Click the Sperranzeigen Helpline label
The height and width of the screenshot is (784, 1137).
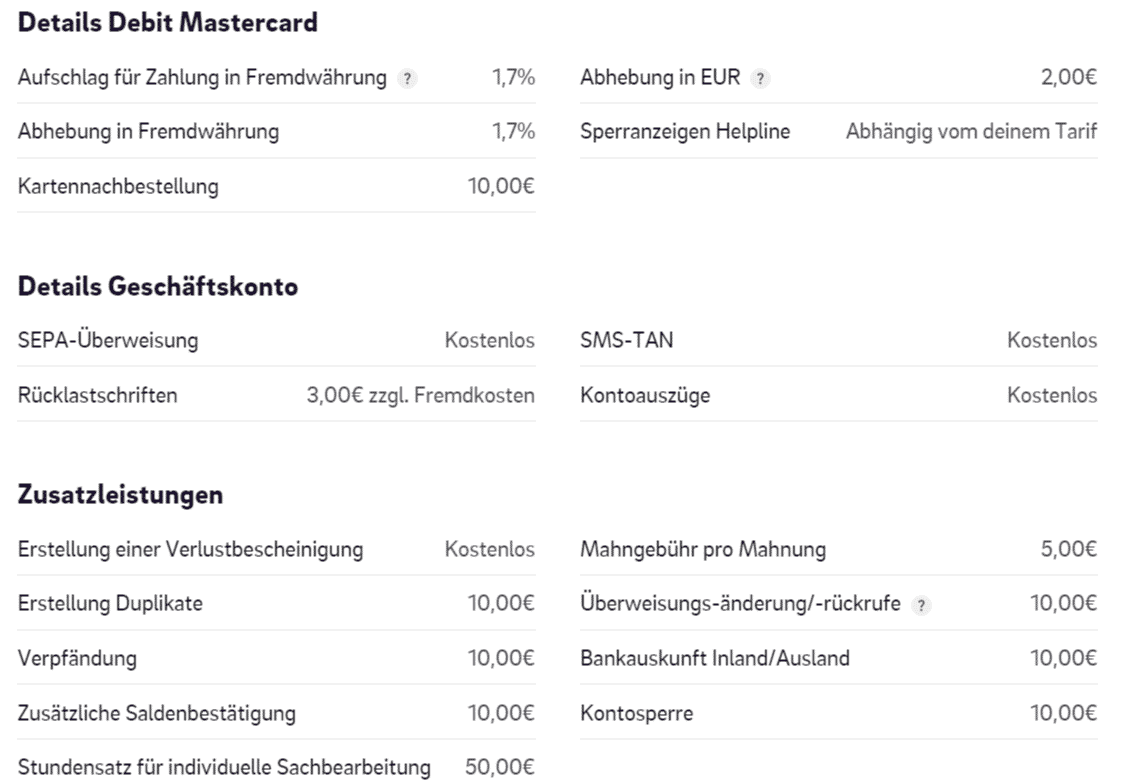pyautogui.click(x=685, y=131)
